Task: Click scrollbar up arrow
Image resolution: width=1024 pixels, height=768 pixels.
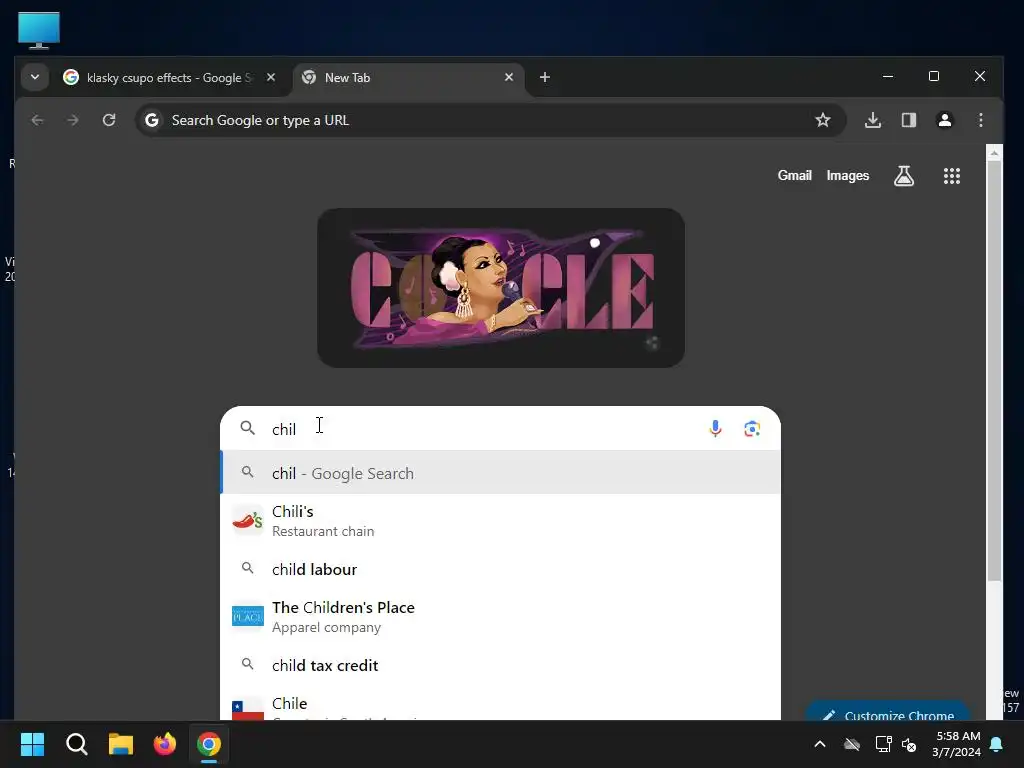Action: point(994,153)
